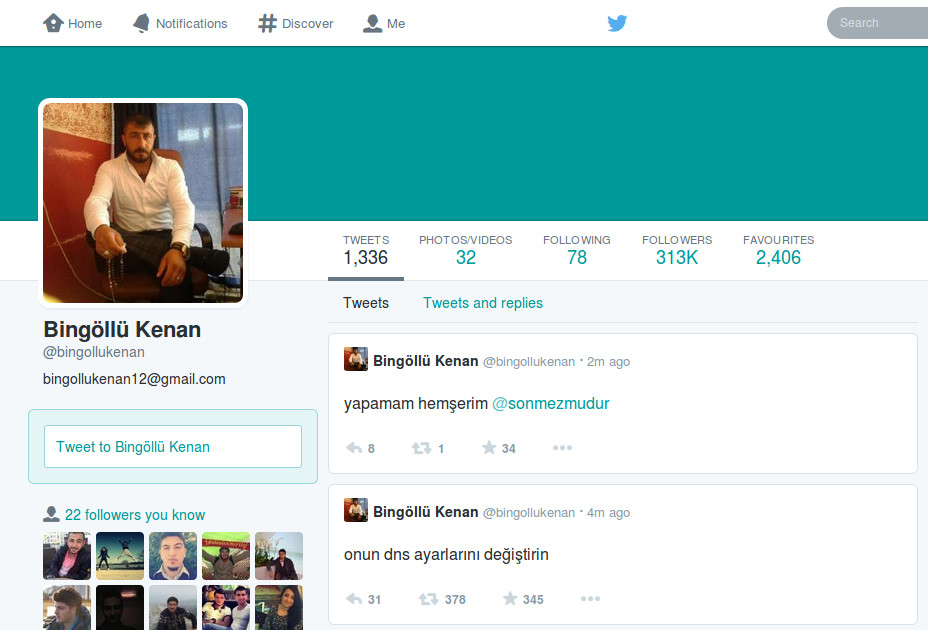Open more options on 'yapamam hemşerim' tweet
The width and height of the screenshot is (928, 630).
point(562,448)
